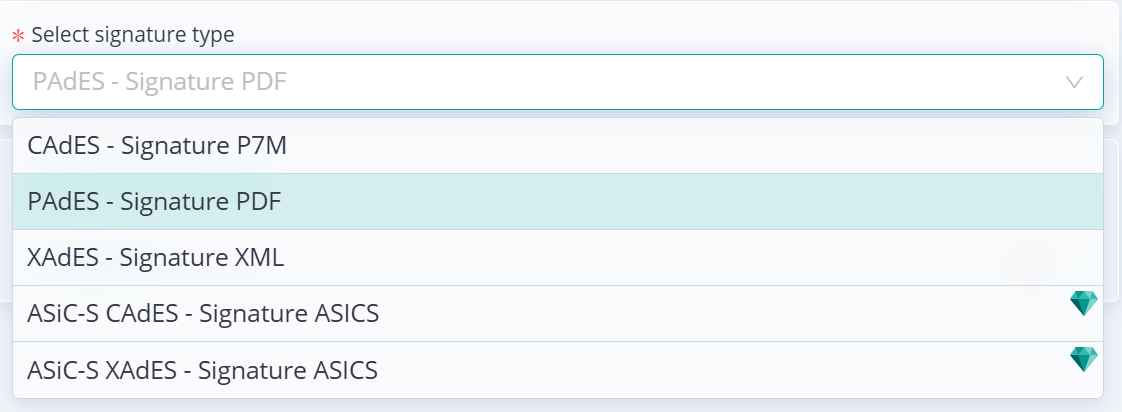This screenshot has width=1122, height=412.
Task: Select the P7M signature format row
Action: tap(557, 146)
